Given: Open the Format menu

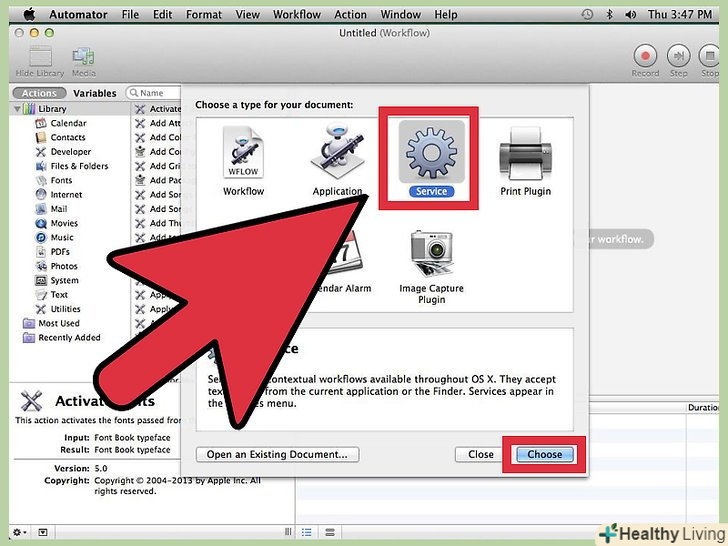Looking at the screenshot, I should [204, 15].
